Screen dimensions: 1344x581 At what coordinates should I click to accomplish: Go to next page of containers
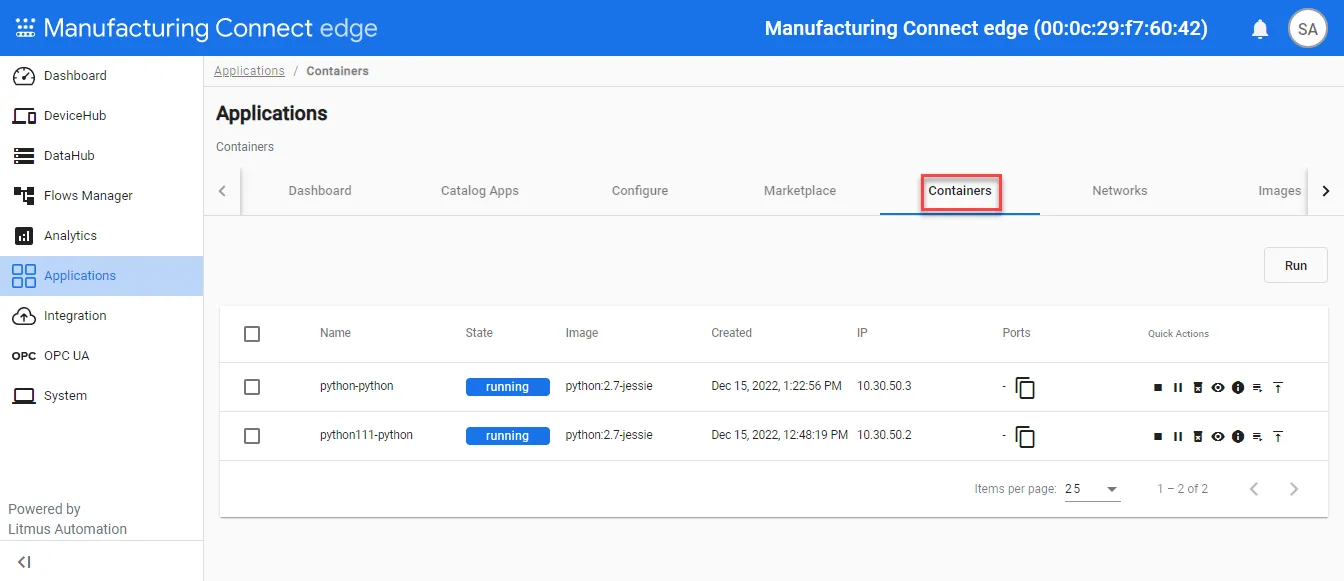(1294, 489)
